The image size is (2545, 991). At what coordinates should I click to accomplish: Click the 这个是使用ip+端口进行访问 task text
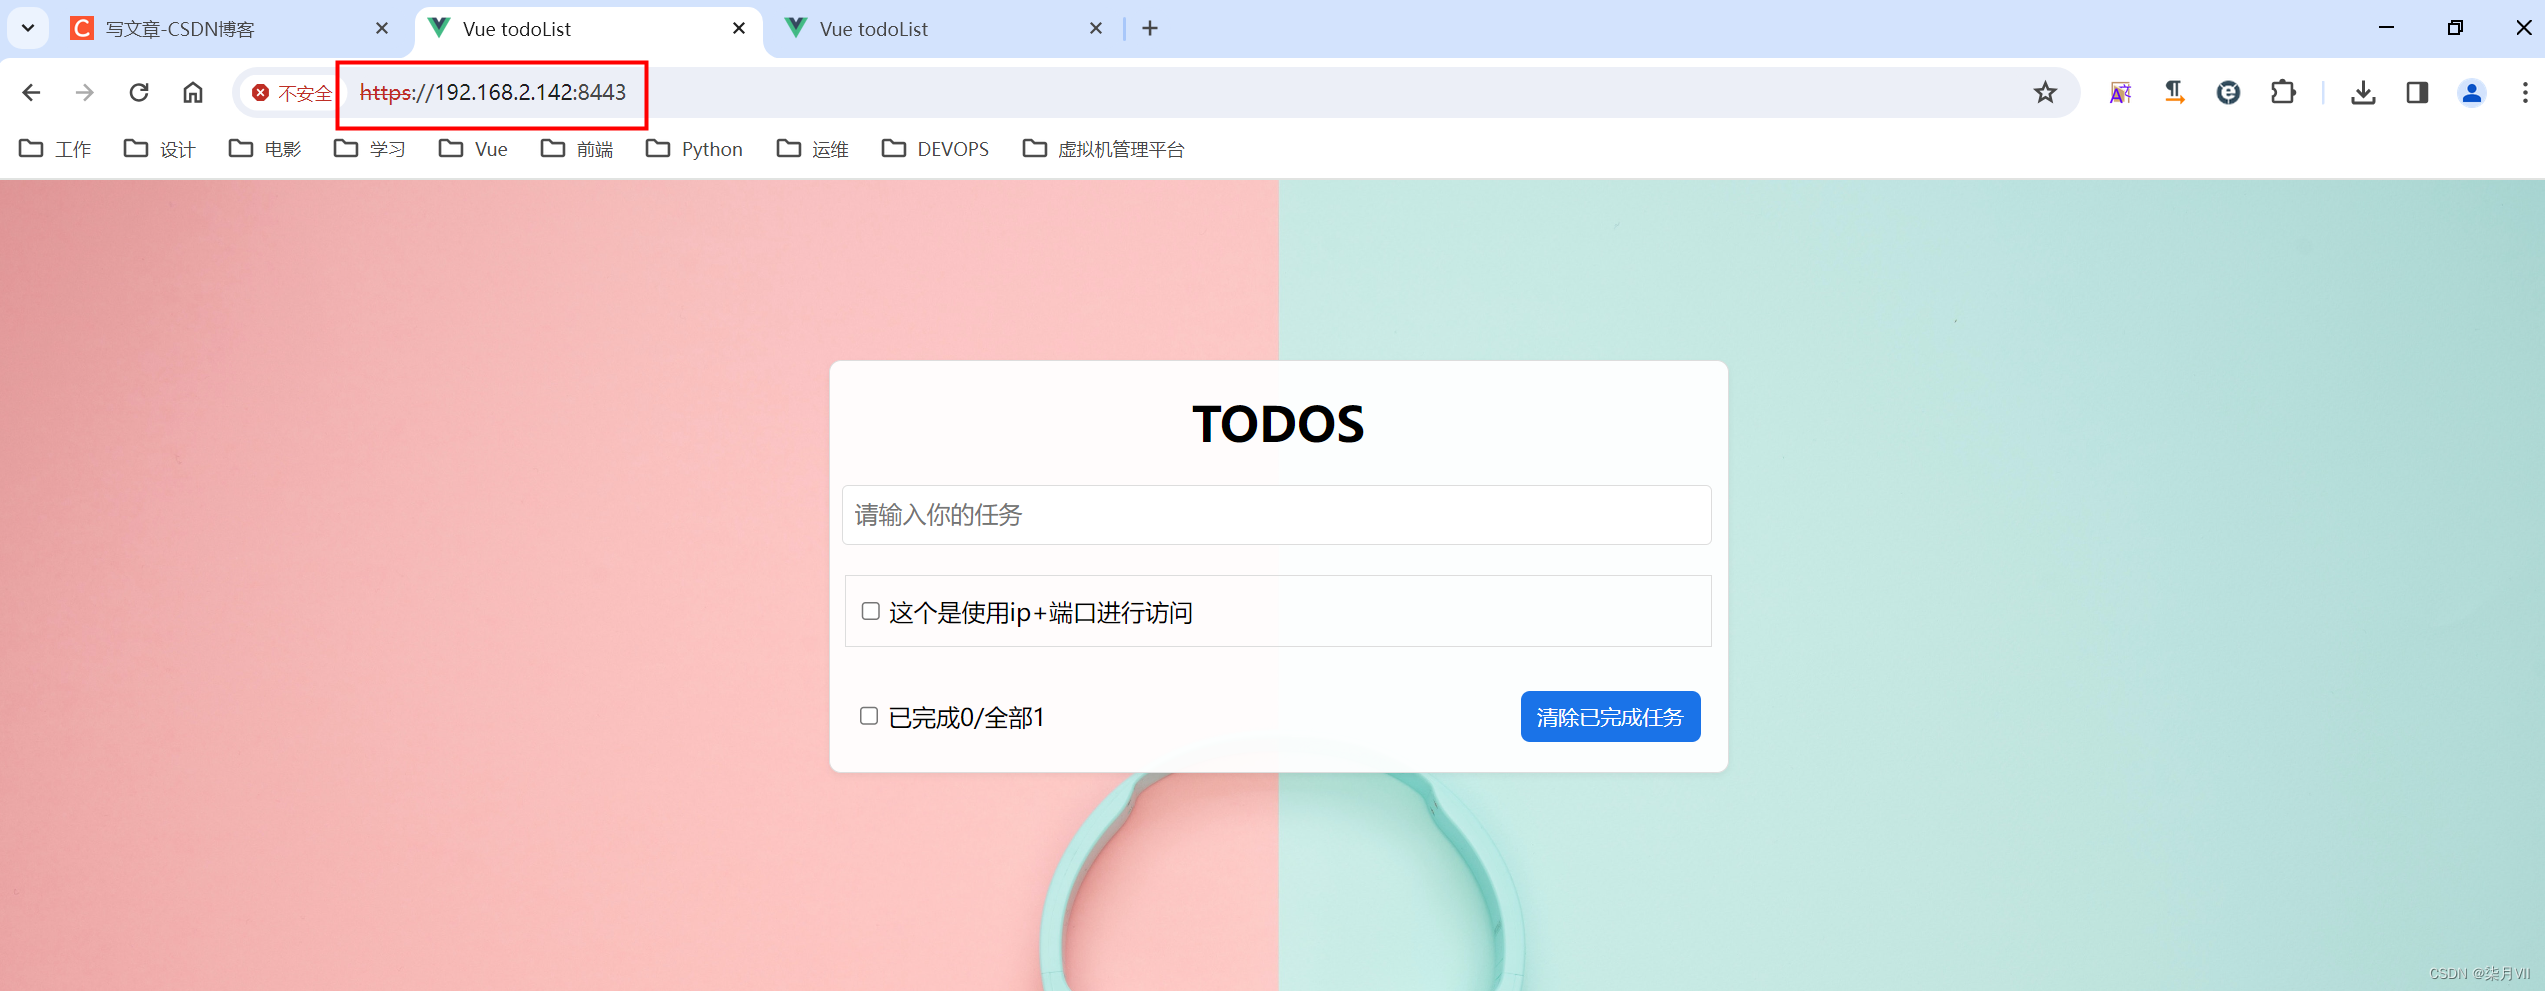point(1041,613)
